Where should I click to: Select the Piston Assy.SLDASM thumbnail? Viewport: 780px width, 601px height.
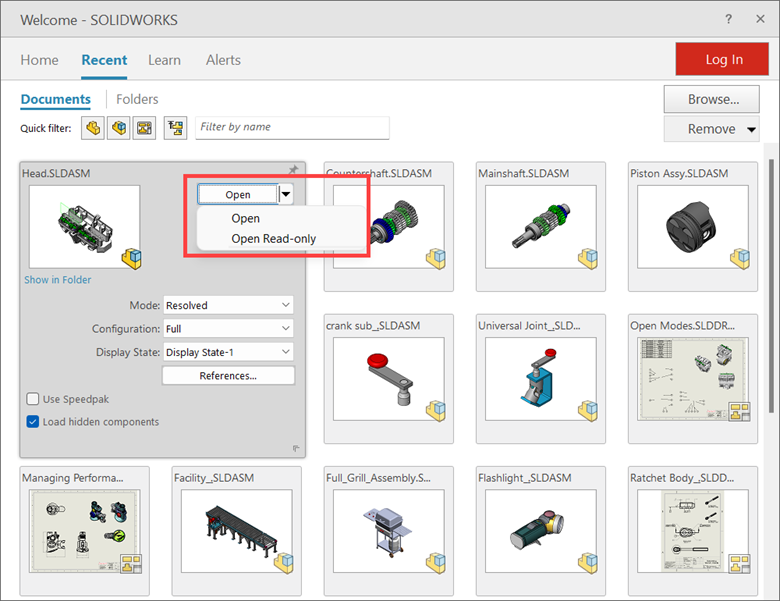pyautogui.click(x=693, y=227)
